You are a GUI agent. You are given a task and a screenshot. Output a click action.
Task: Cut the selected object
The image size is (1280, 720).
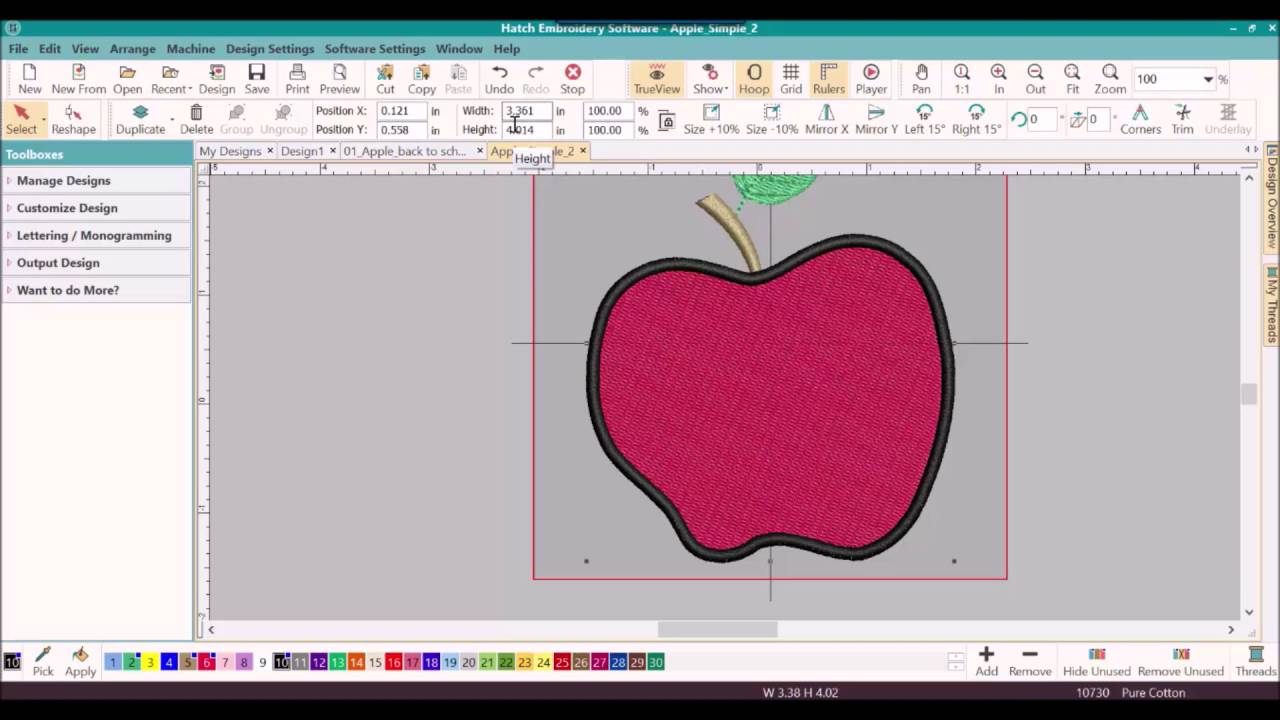(x=385, y=79)
